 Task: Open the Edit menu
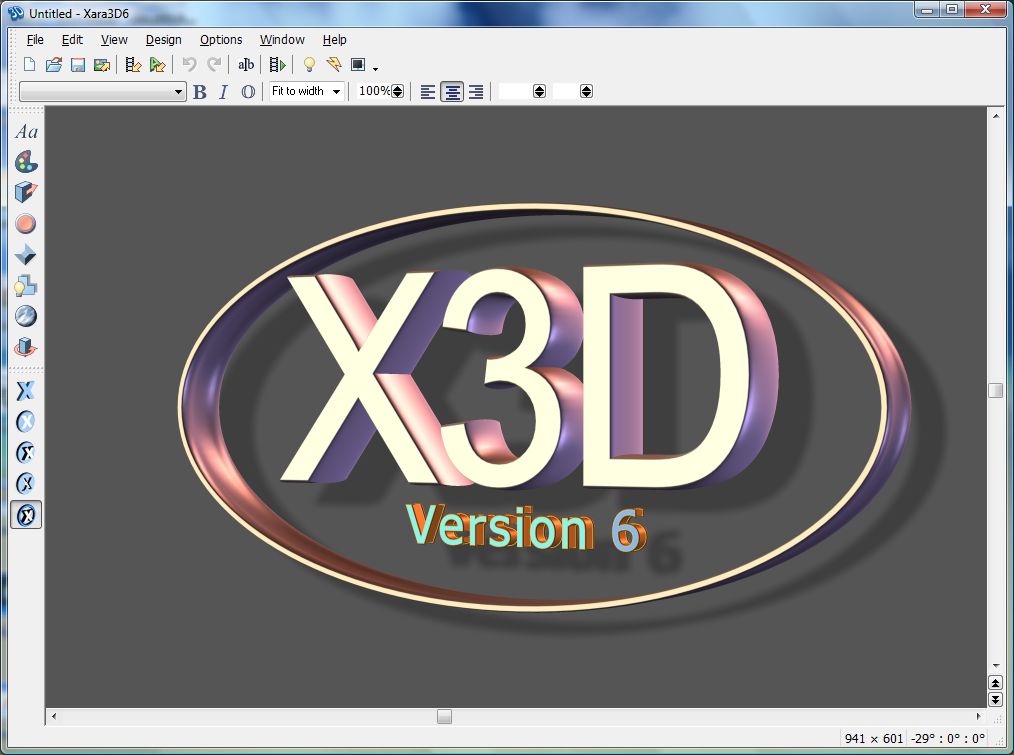point(72,39)
